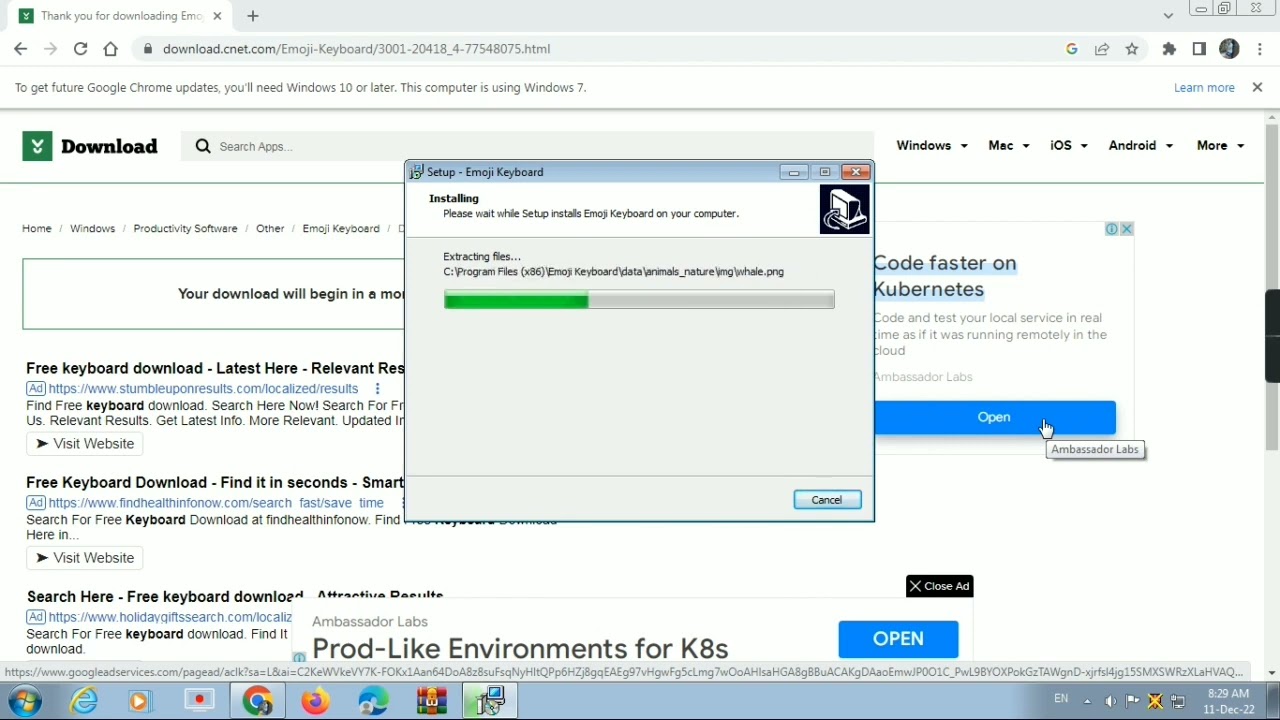View site security lock information
Image resolution: width=1280 pixels, height=720 pixels.
pyautogui.click(x=148, y=49)
